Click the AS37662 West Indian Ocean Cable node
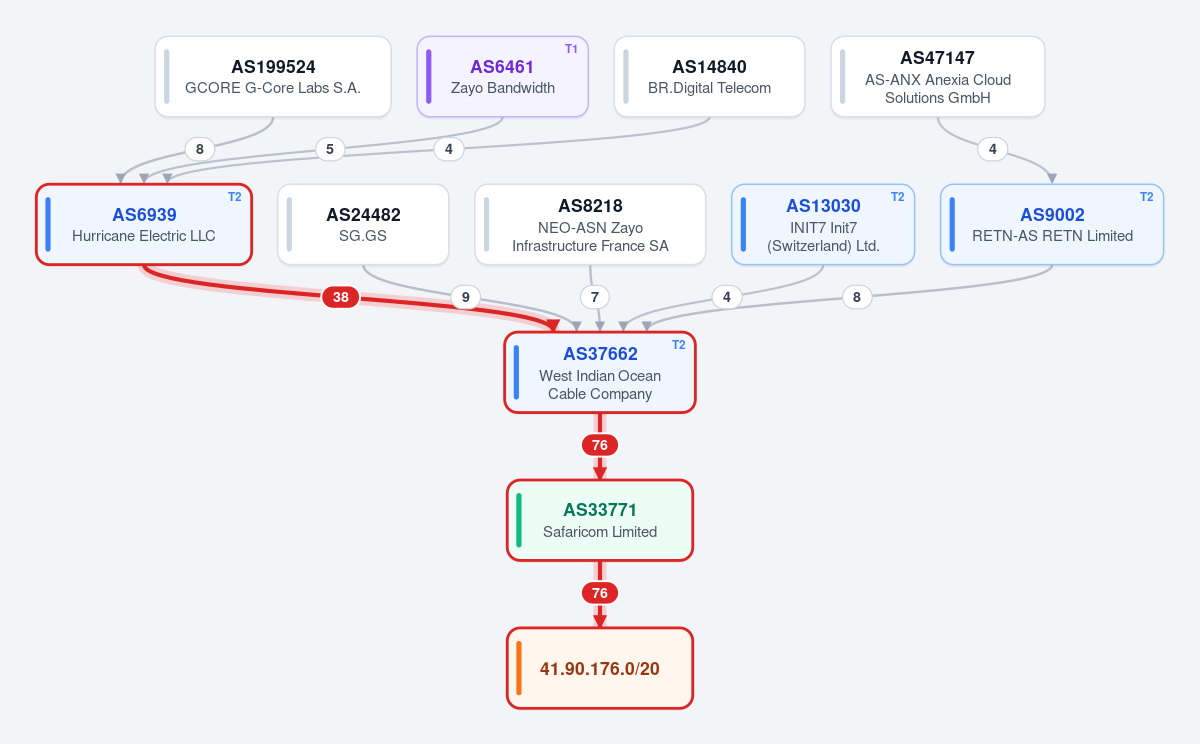 600,372
